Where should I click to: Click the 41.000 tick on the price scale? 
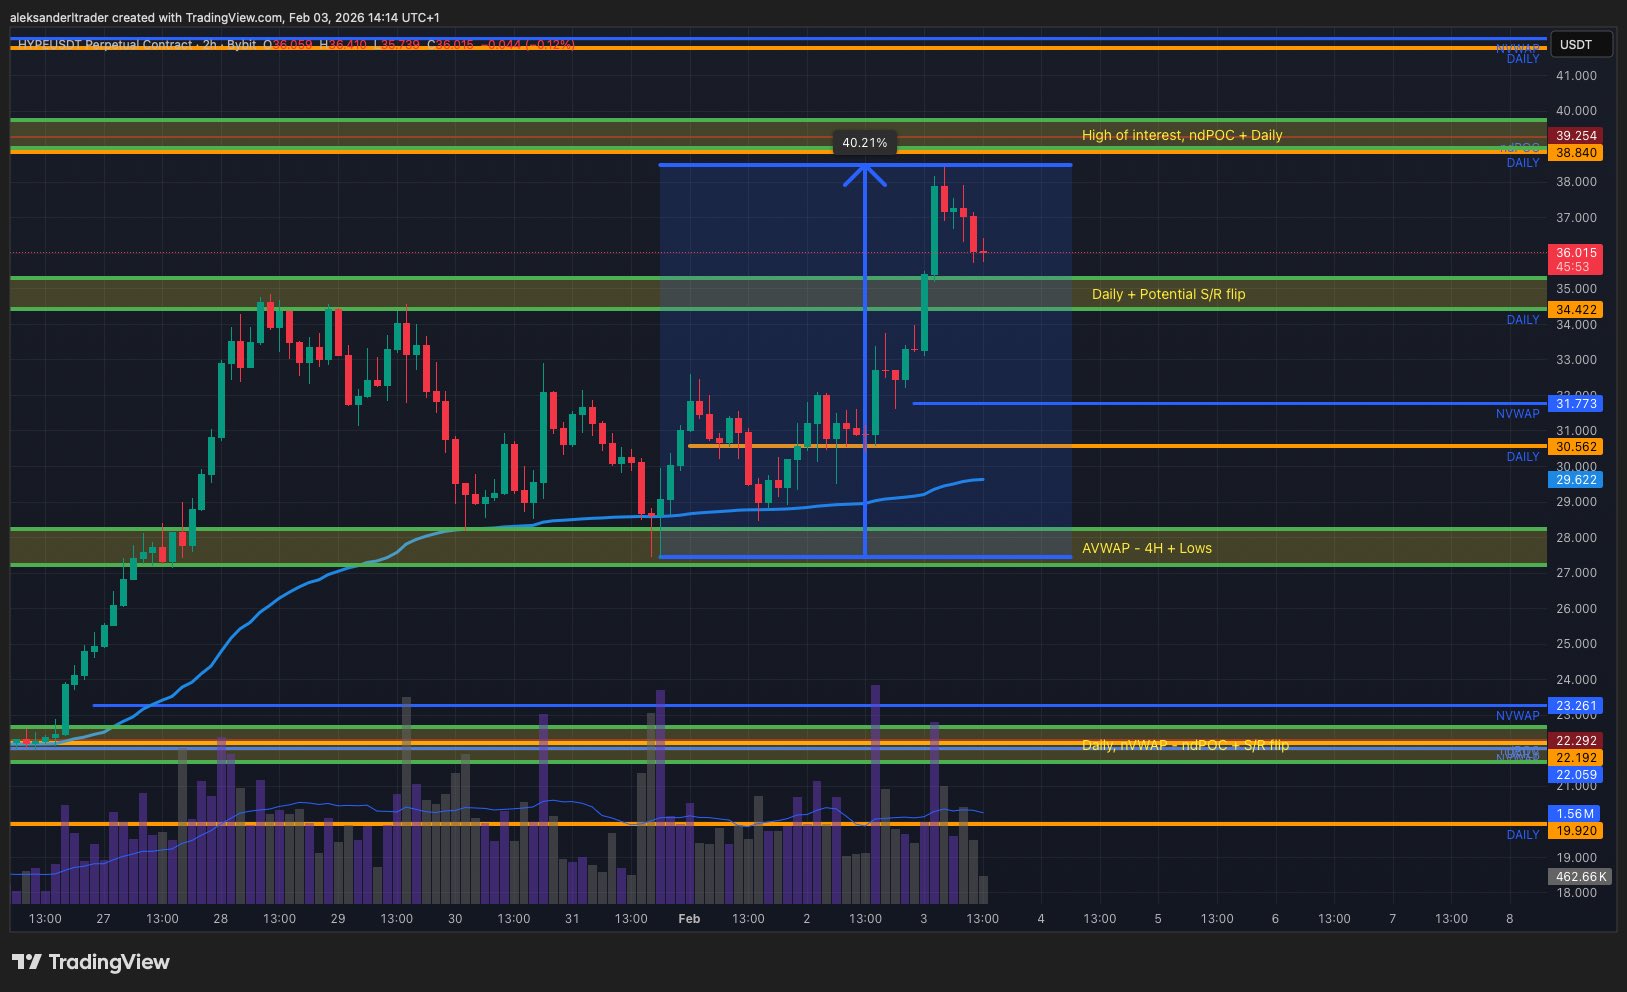(x=1576, y=75)
